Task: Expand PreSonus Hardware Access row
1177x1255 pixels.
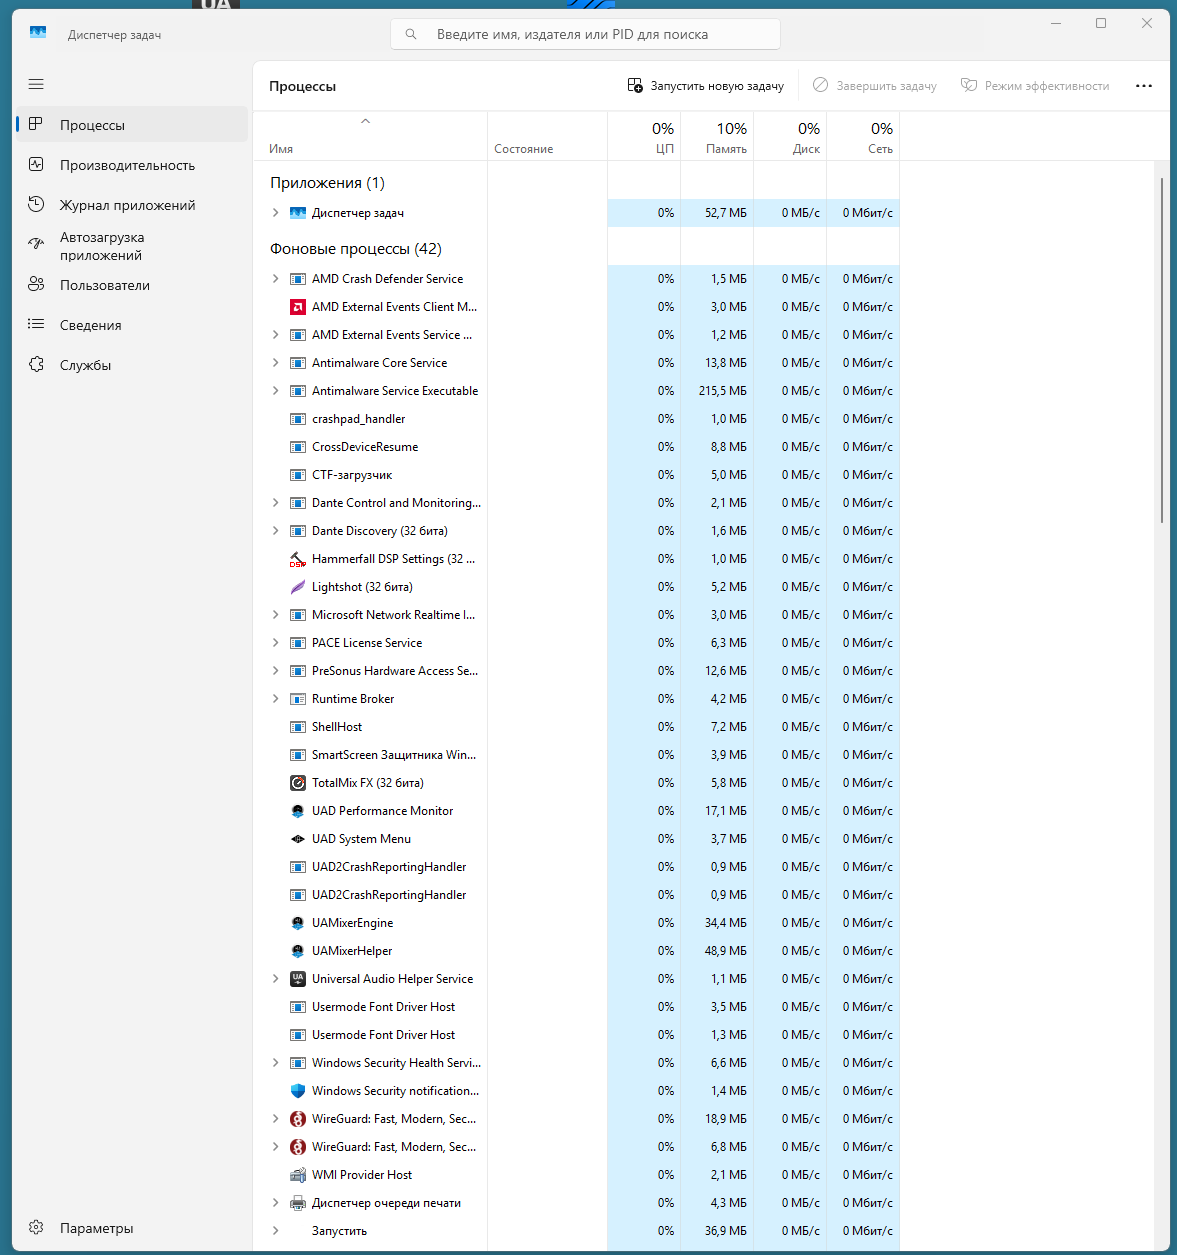Action: click(276, 671)
